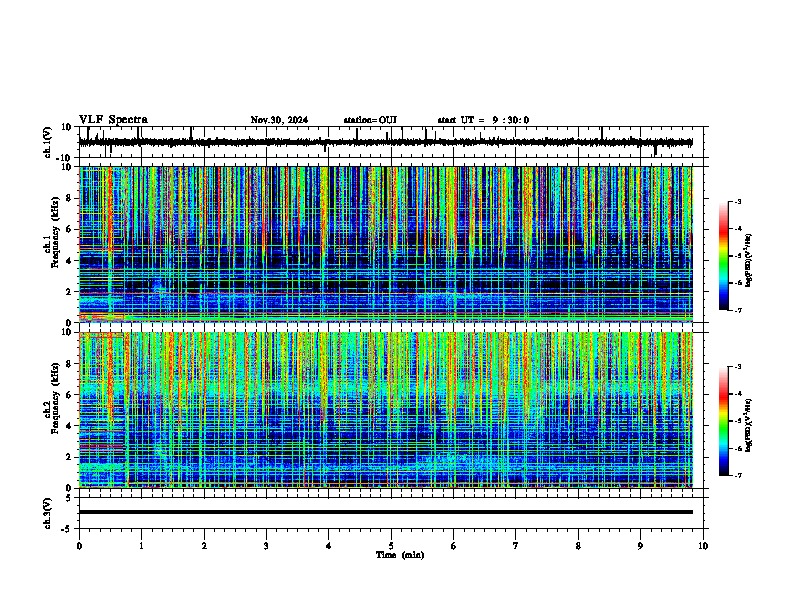Click the ch.2 spectrogram 6 kHz tick label
The image size is (792, 612).
click(70, 395)
